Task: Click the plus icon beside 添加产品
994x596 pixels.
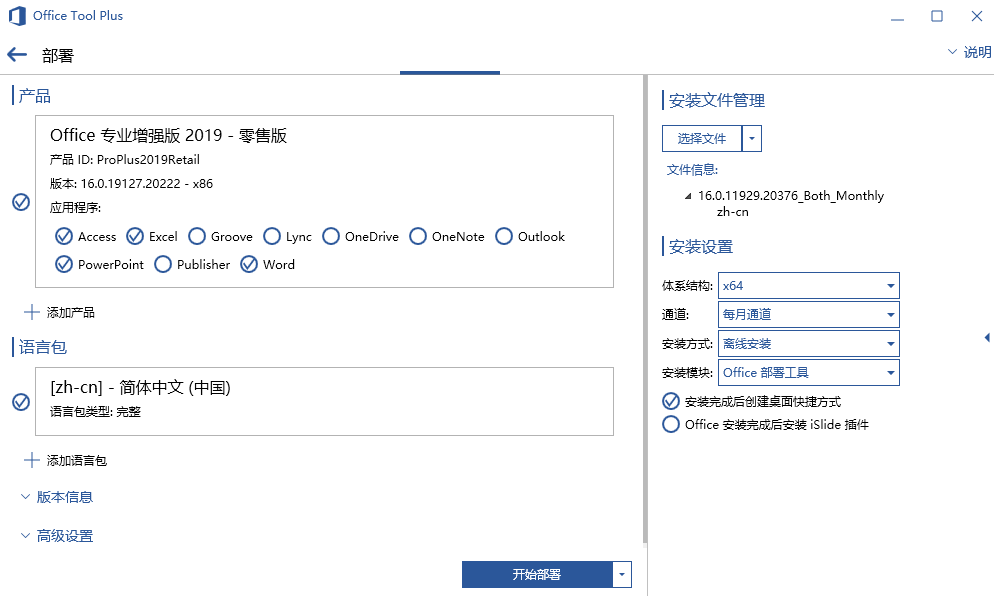Action: pos(32,312)
